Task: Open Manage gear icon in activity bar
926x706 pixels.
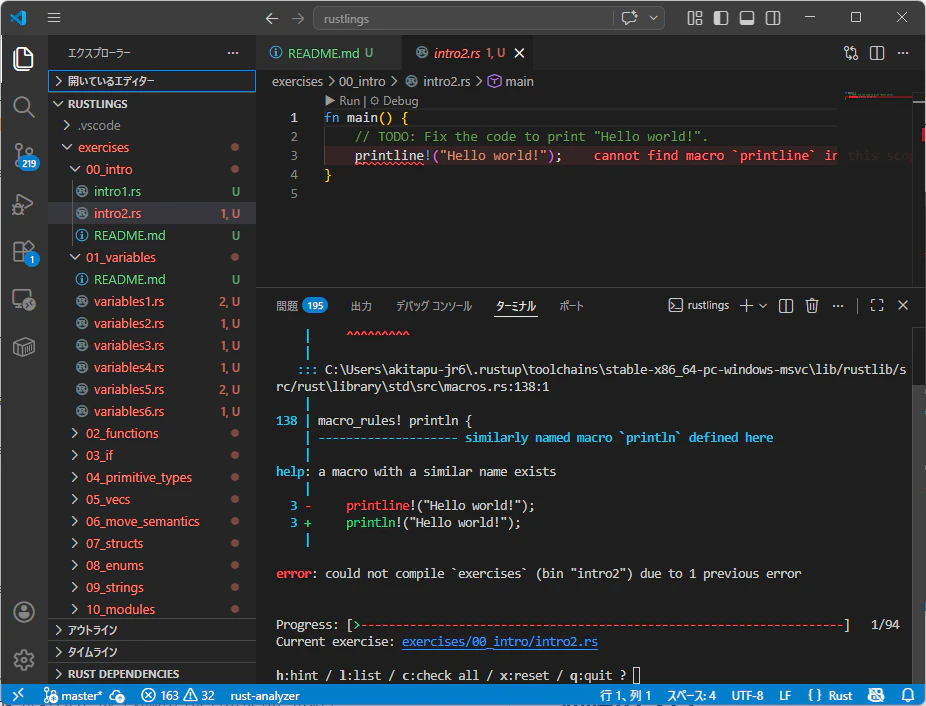Action: (24, 659)
